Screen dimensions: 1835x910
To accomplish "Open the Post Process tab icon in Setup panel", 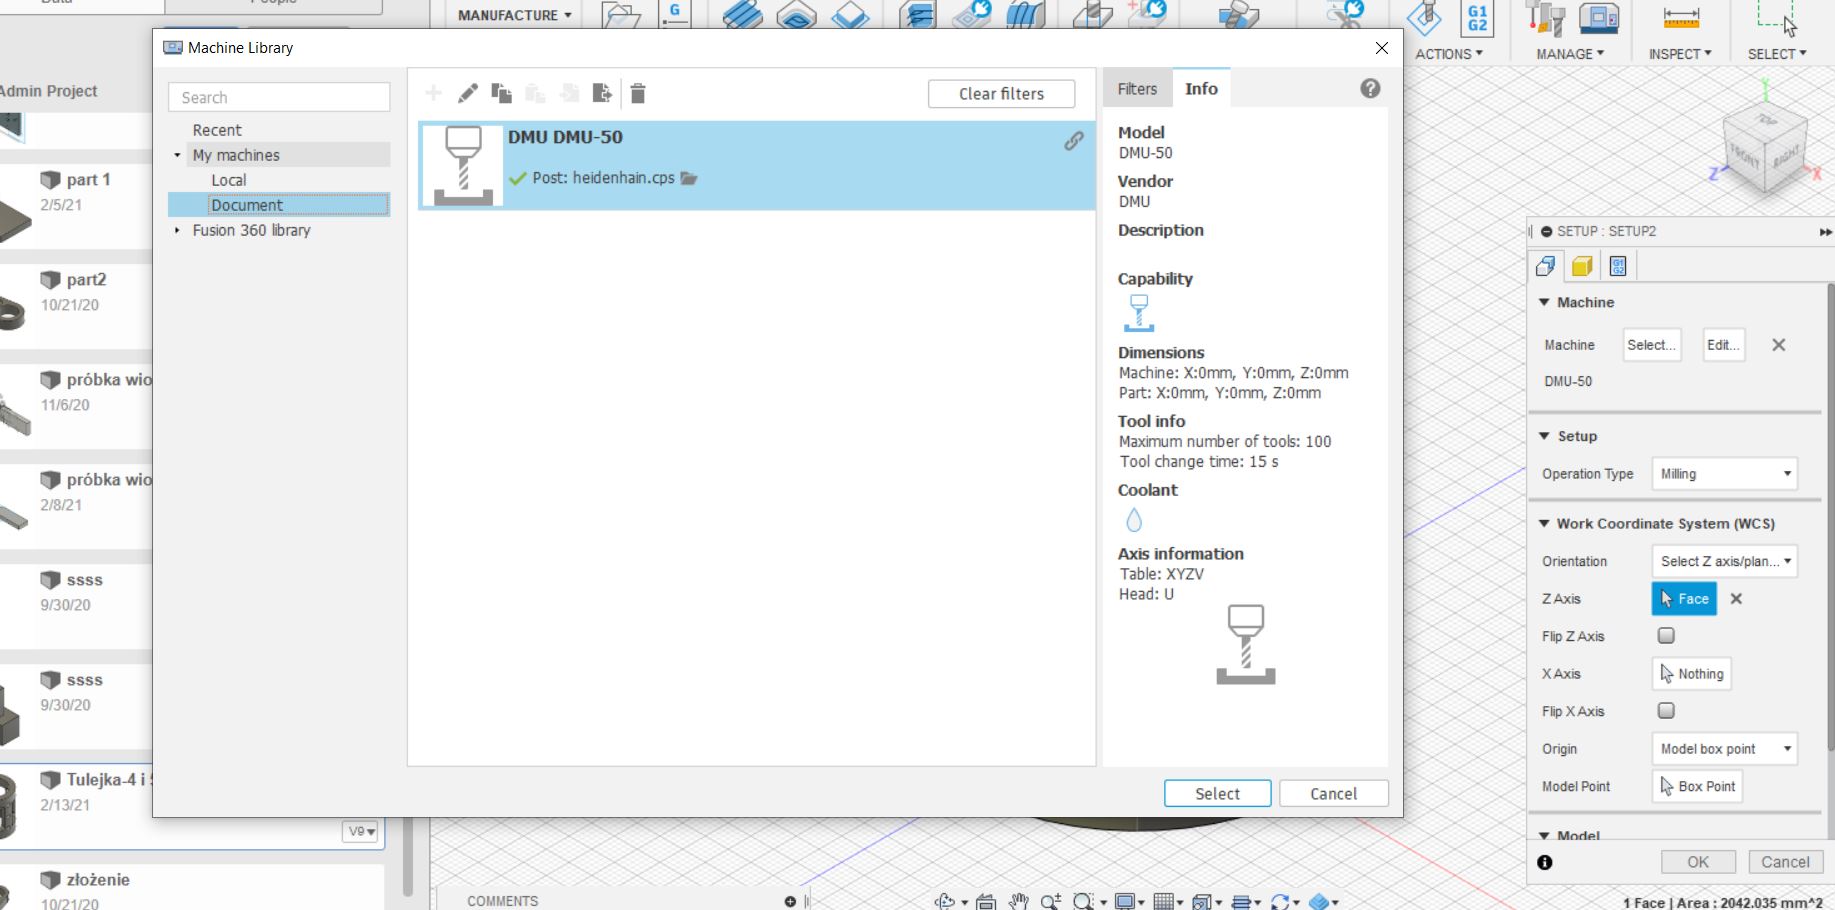I will point(1618,266).
